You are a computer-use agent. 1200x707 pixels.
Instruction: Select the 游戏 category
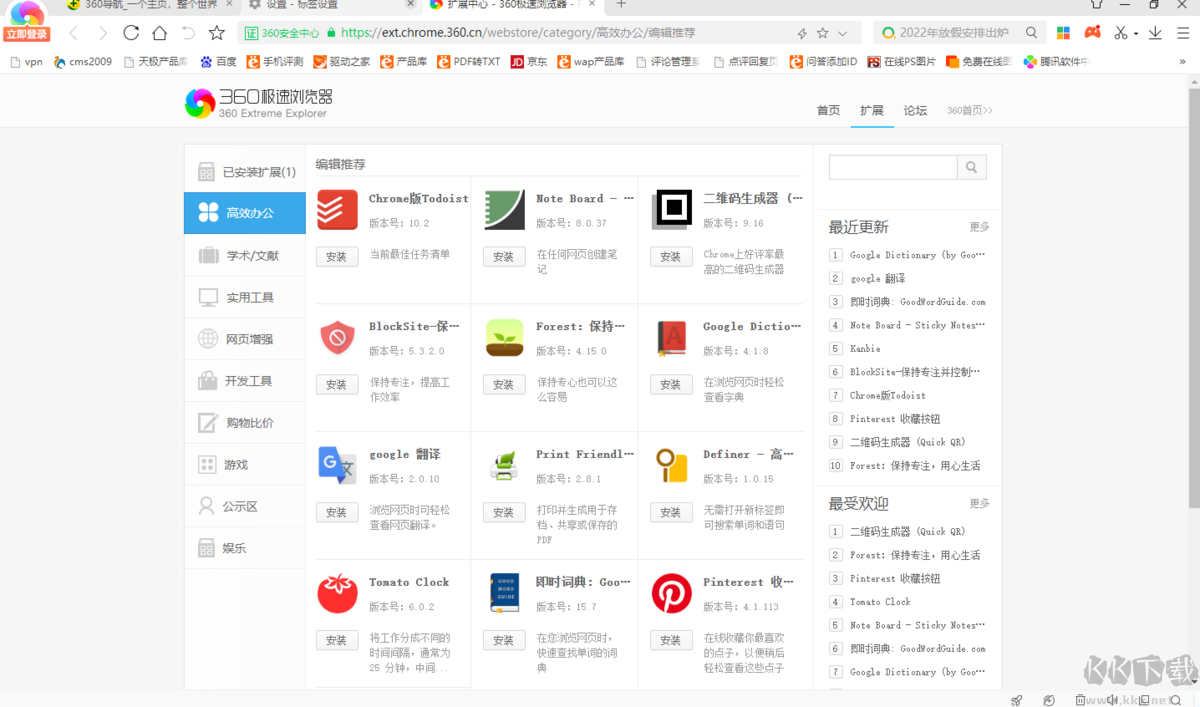(x=245, y=465)
